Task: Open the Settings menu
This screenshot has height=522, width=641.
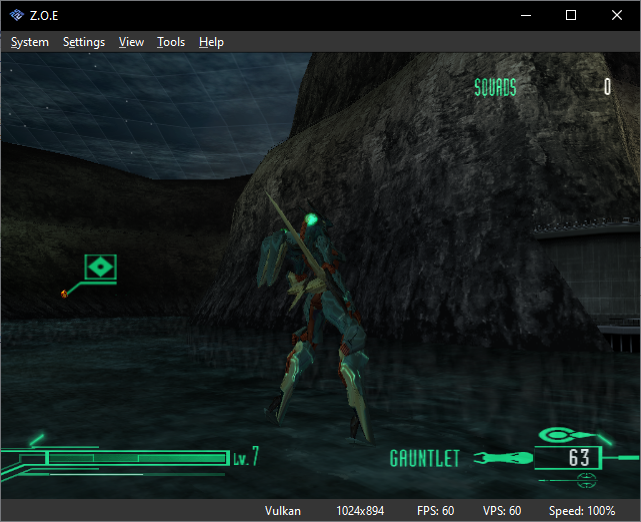Action: pyautogui.click(x=84, y=42)
